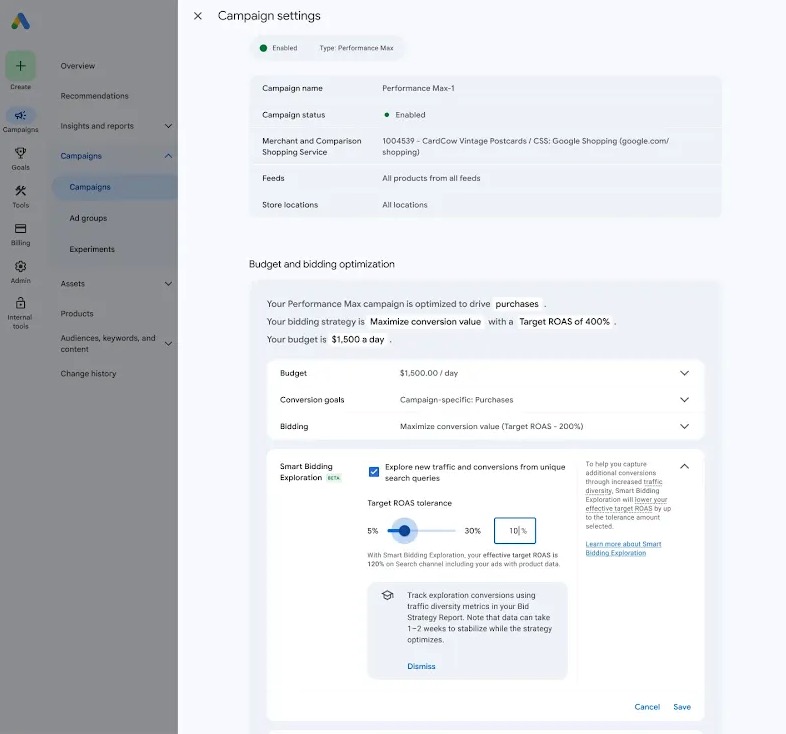The width and height of the screenshot is (786, 734).
Task: Click the Target ROAS tolerance percent field
Action: click(515, 530)
